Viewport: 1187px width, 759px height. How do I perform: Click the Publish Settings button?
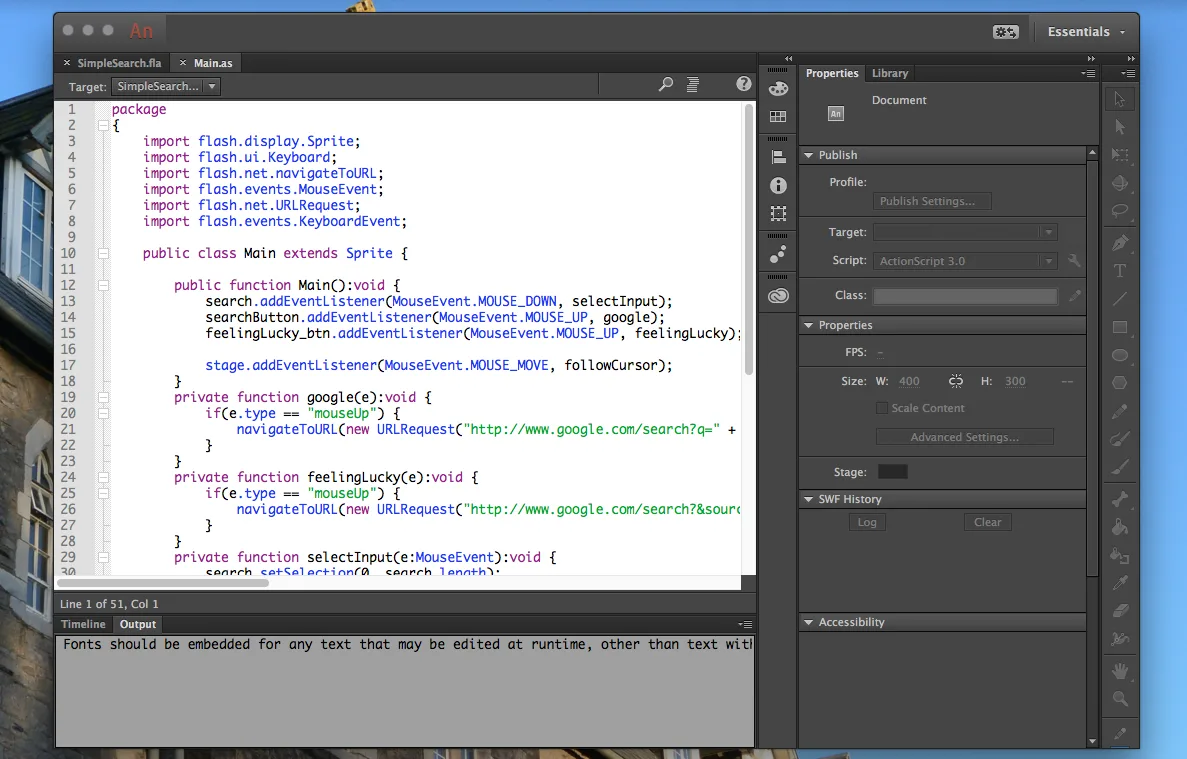coord(932,201)
